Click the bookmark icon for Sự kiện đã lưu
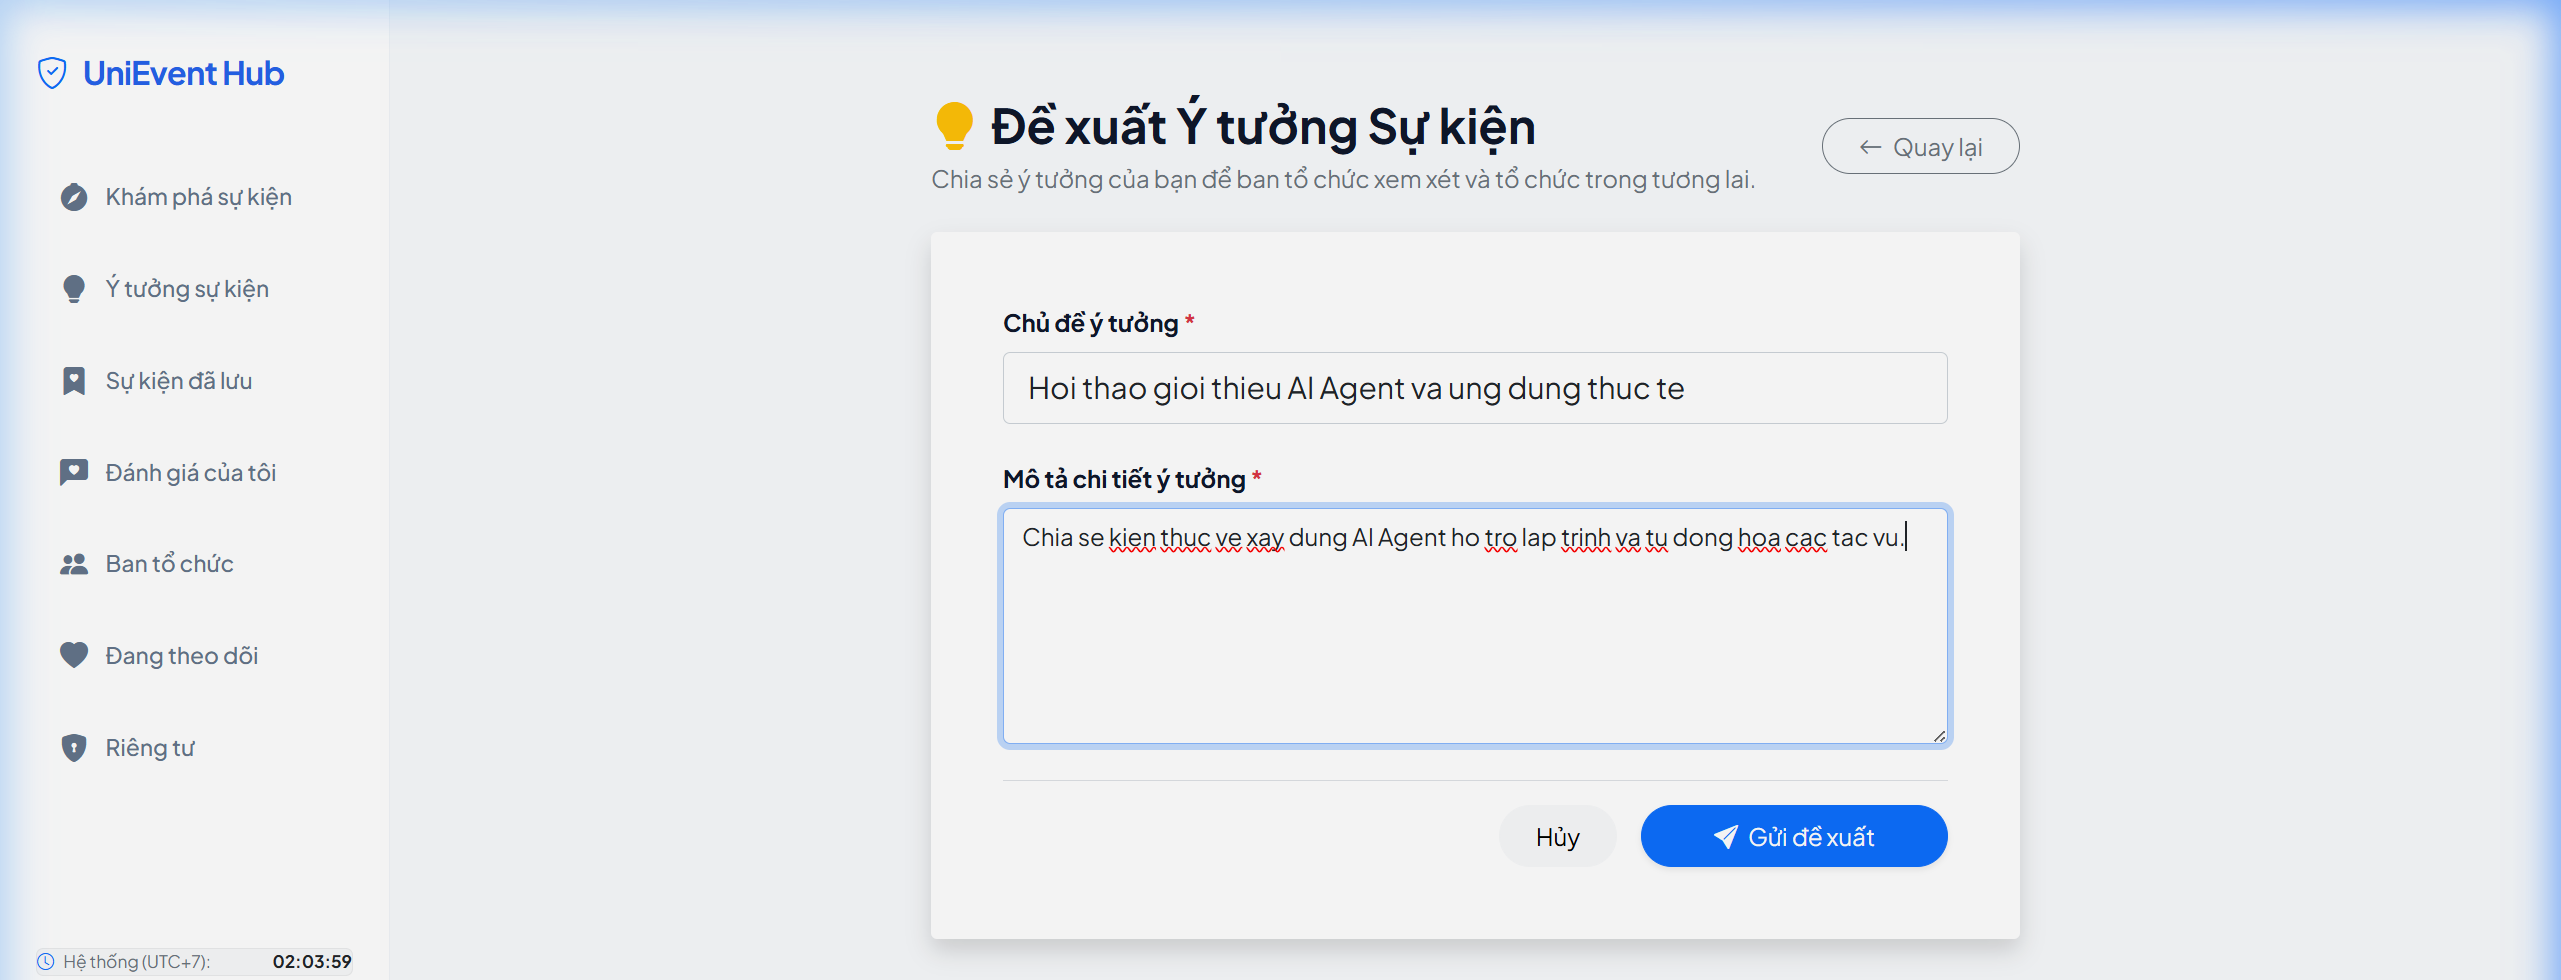Screen dimensions: 2561x980 click(74, 381)
